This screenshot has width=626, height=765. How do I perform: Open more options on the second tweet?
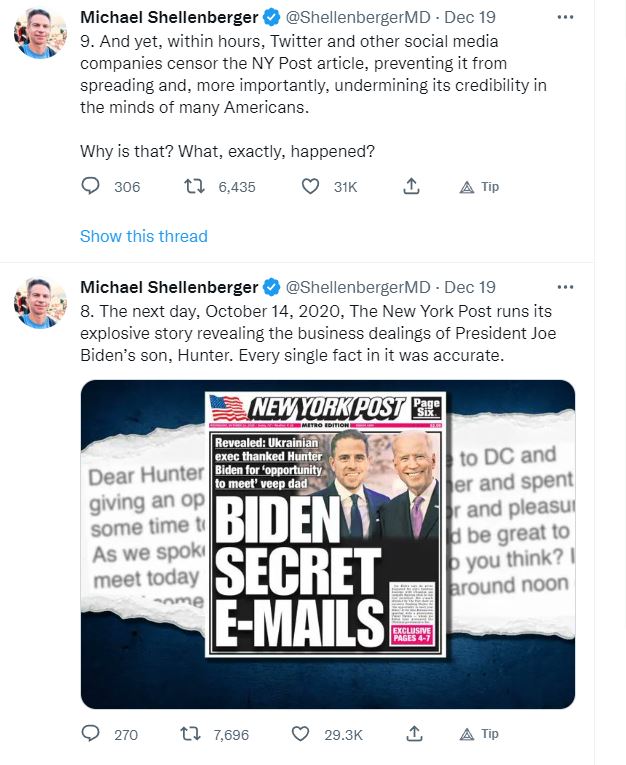click(564, 286)
